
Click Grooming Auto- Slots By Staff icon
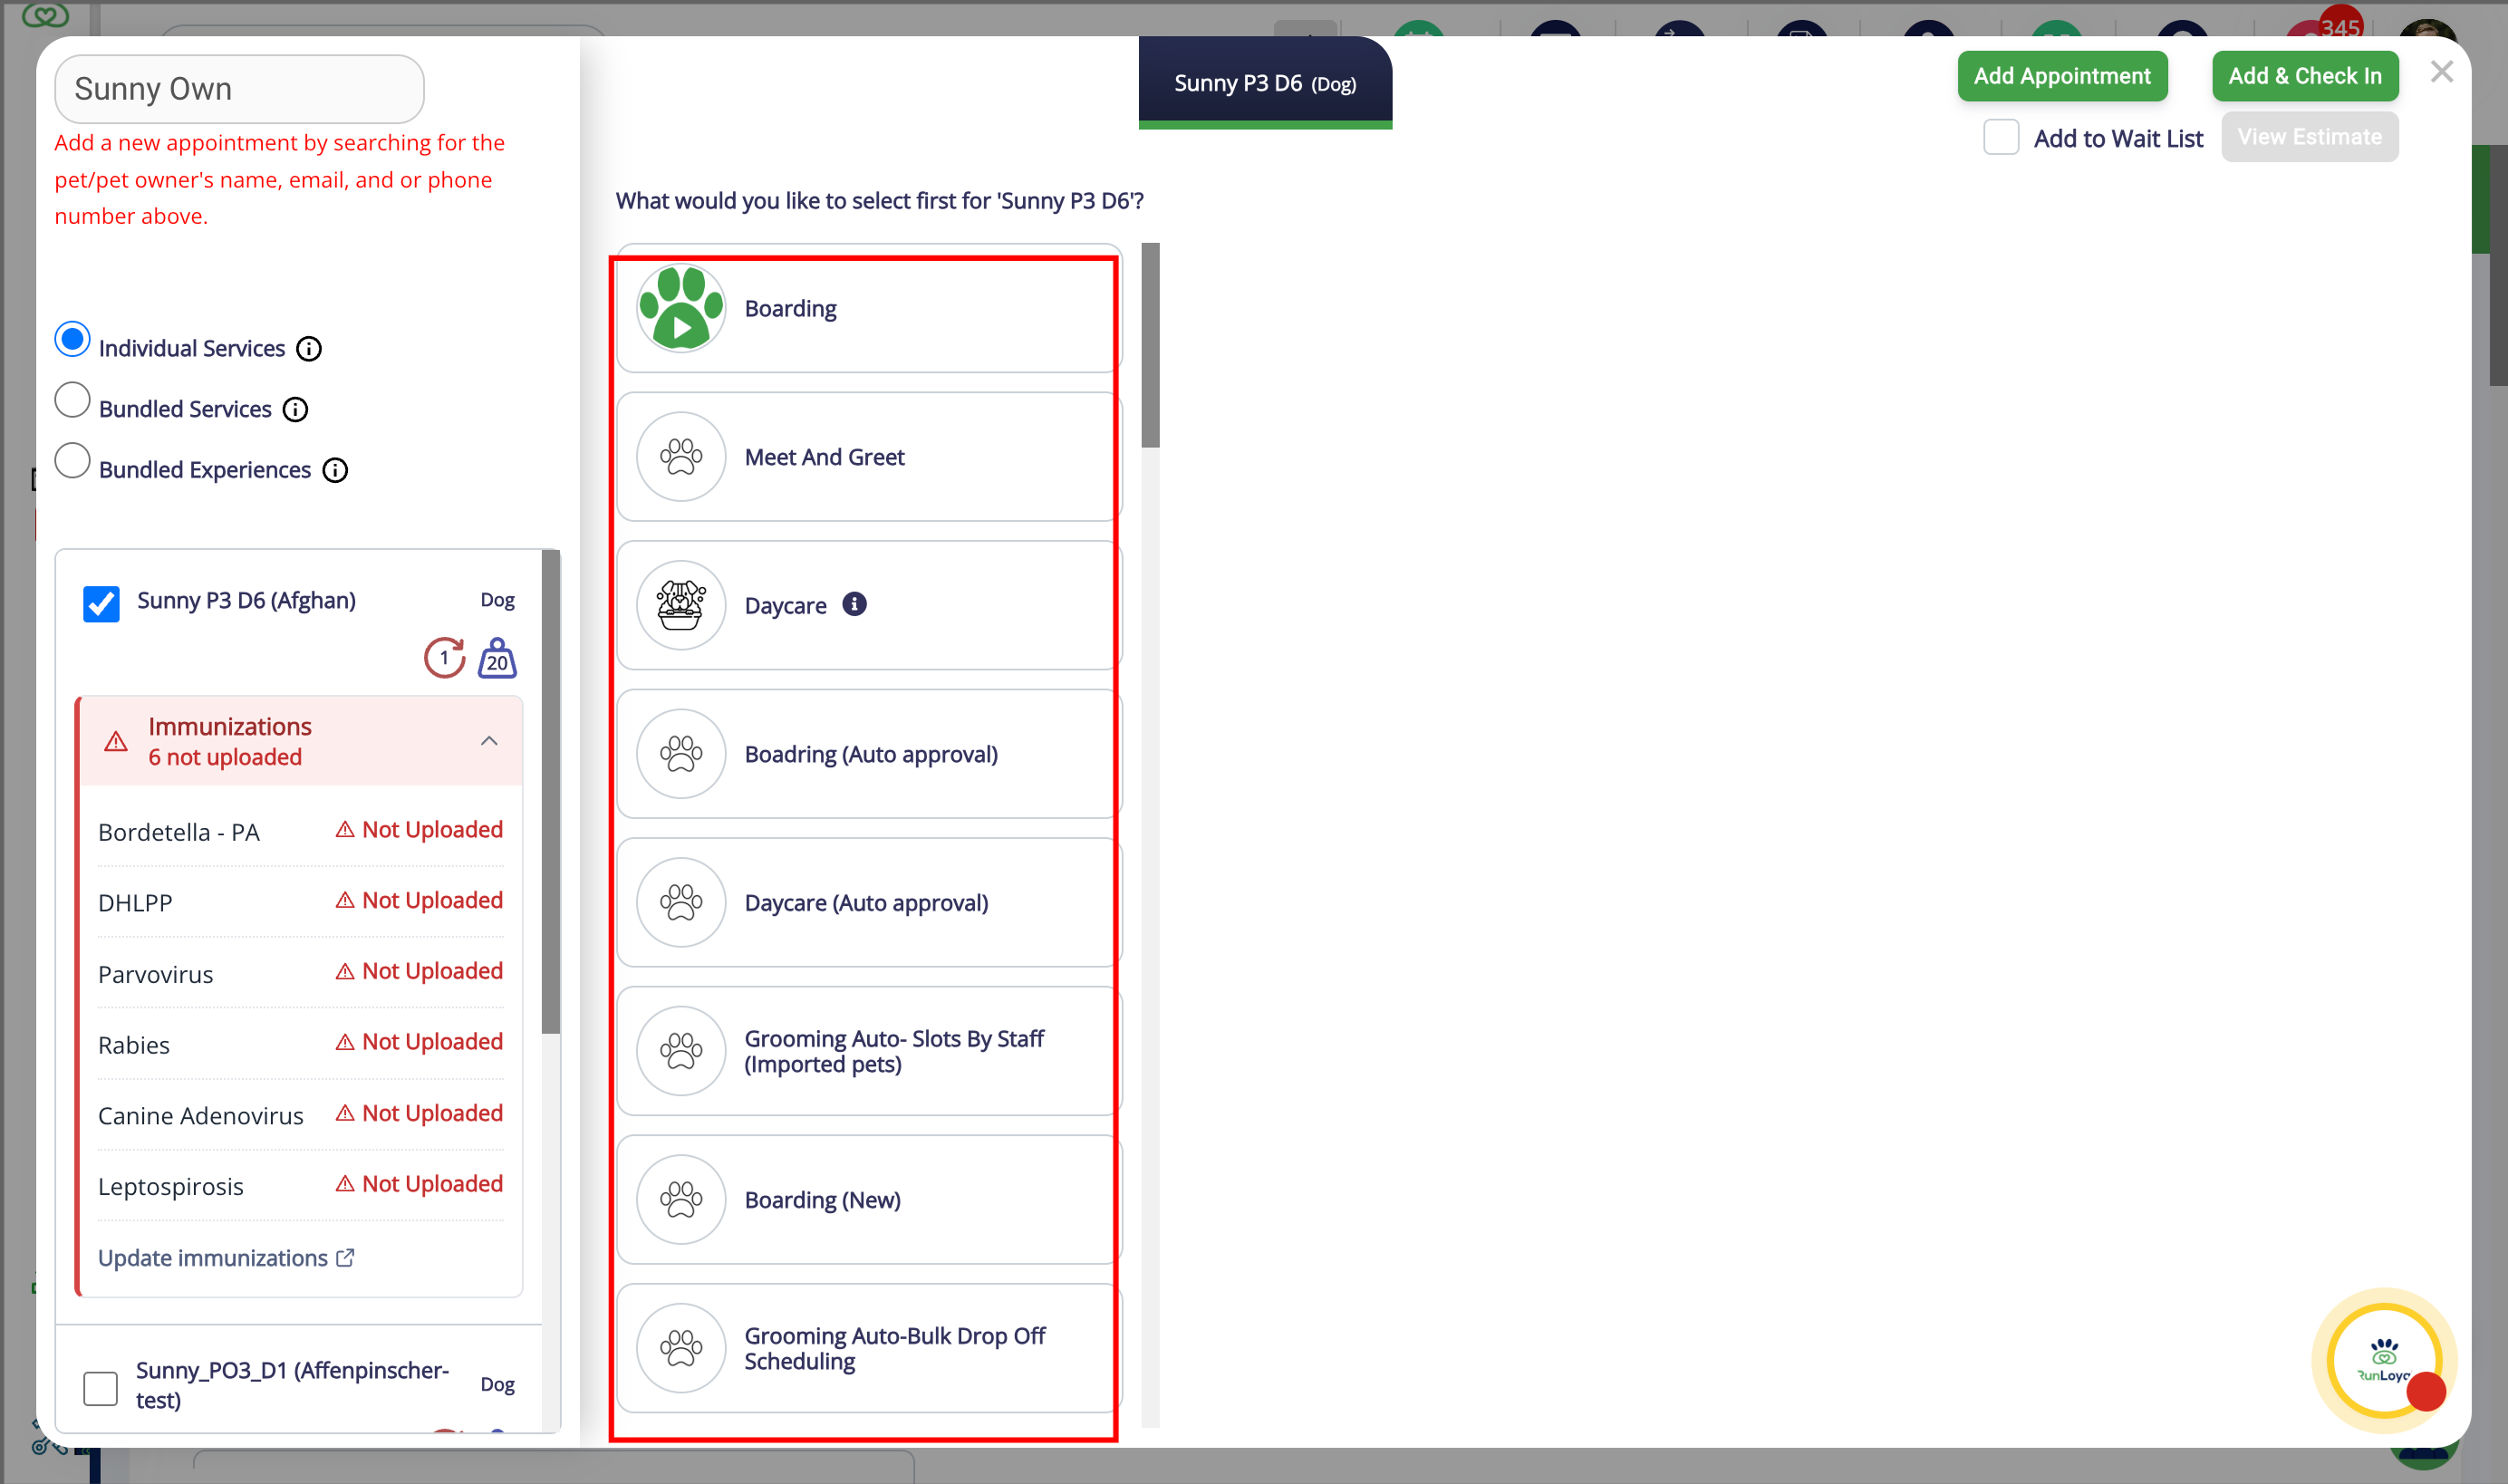point(681,1051)
